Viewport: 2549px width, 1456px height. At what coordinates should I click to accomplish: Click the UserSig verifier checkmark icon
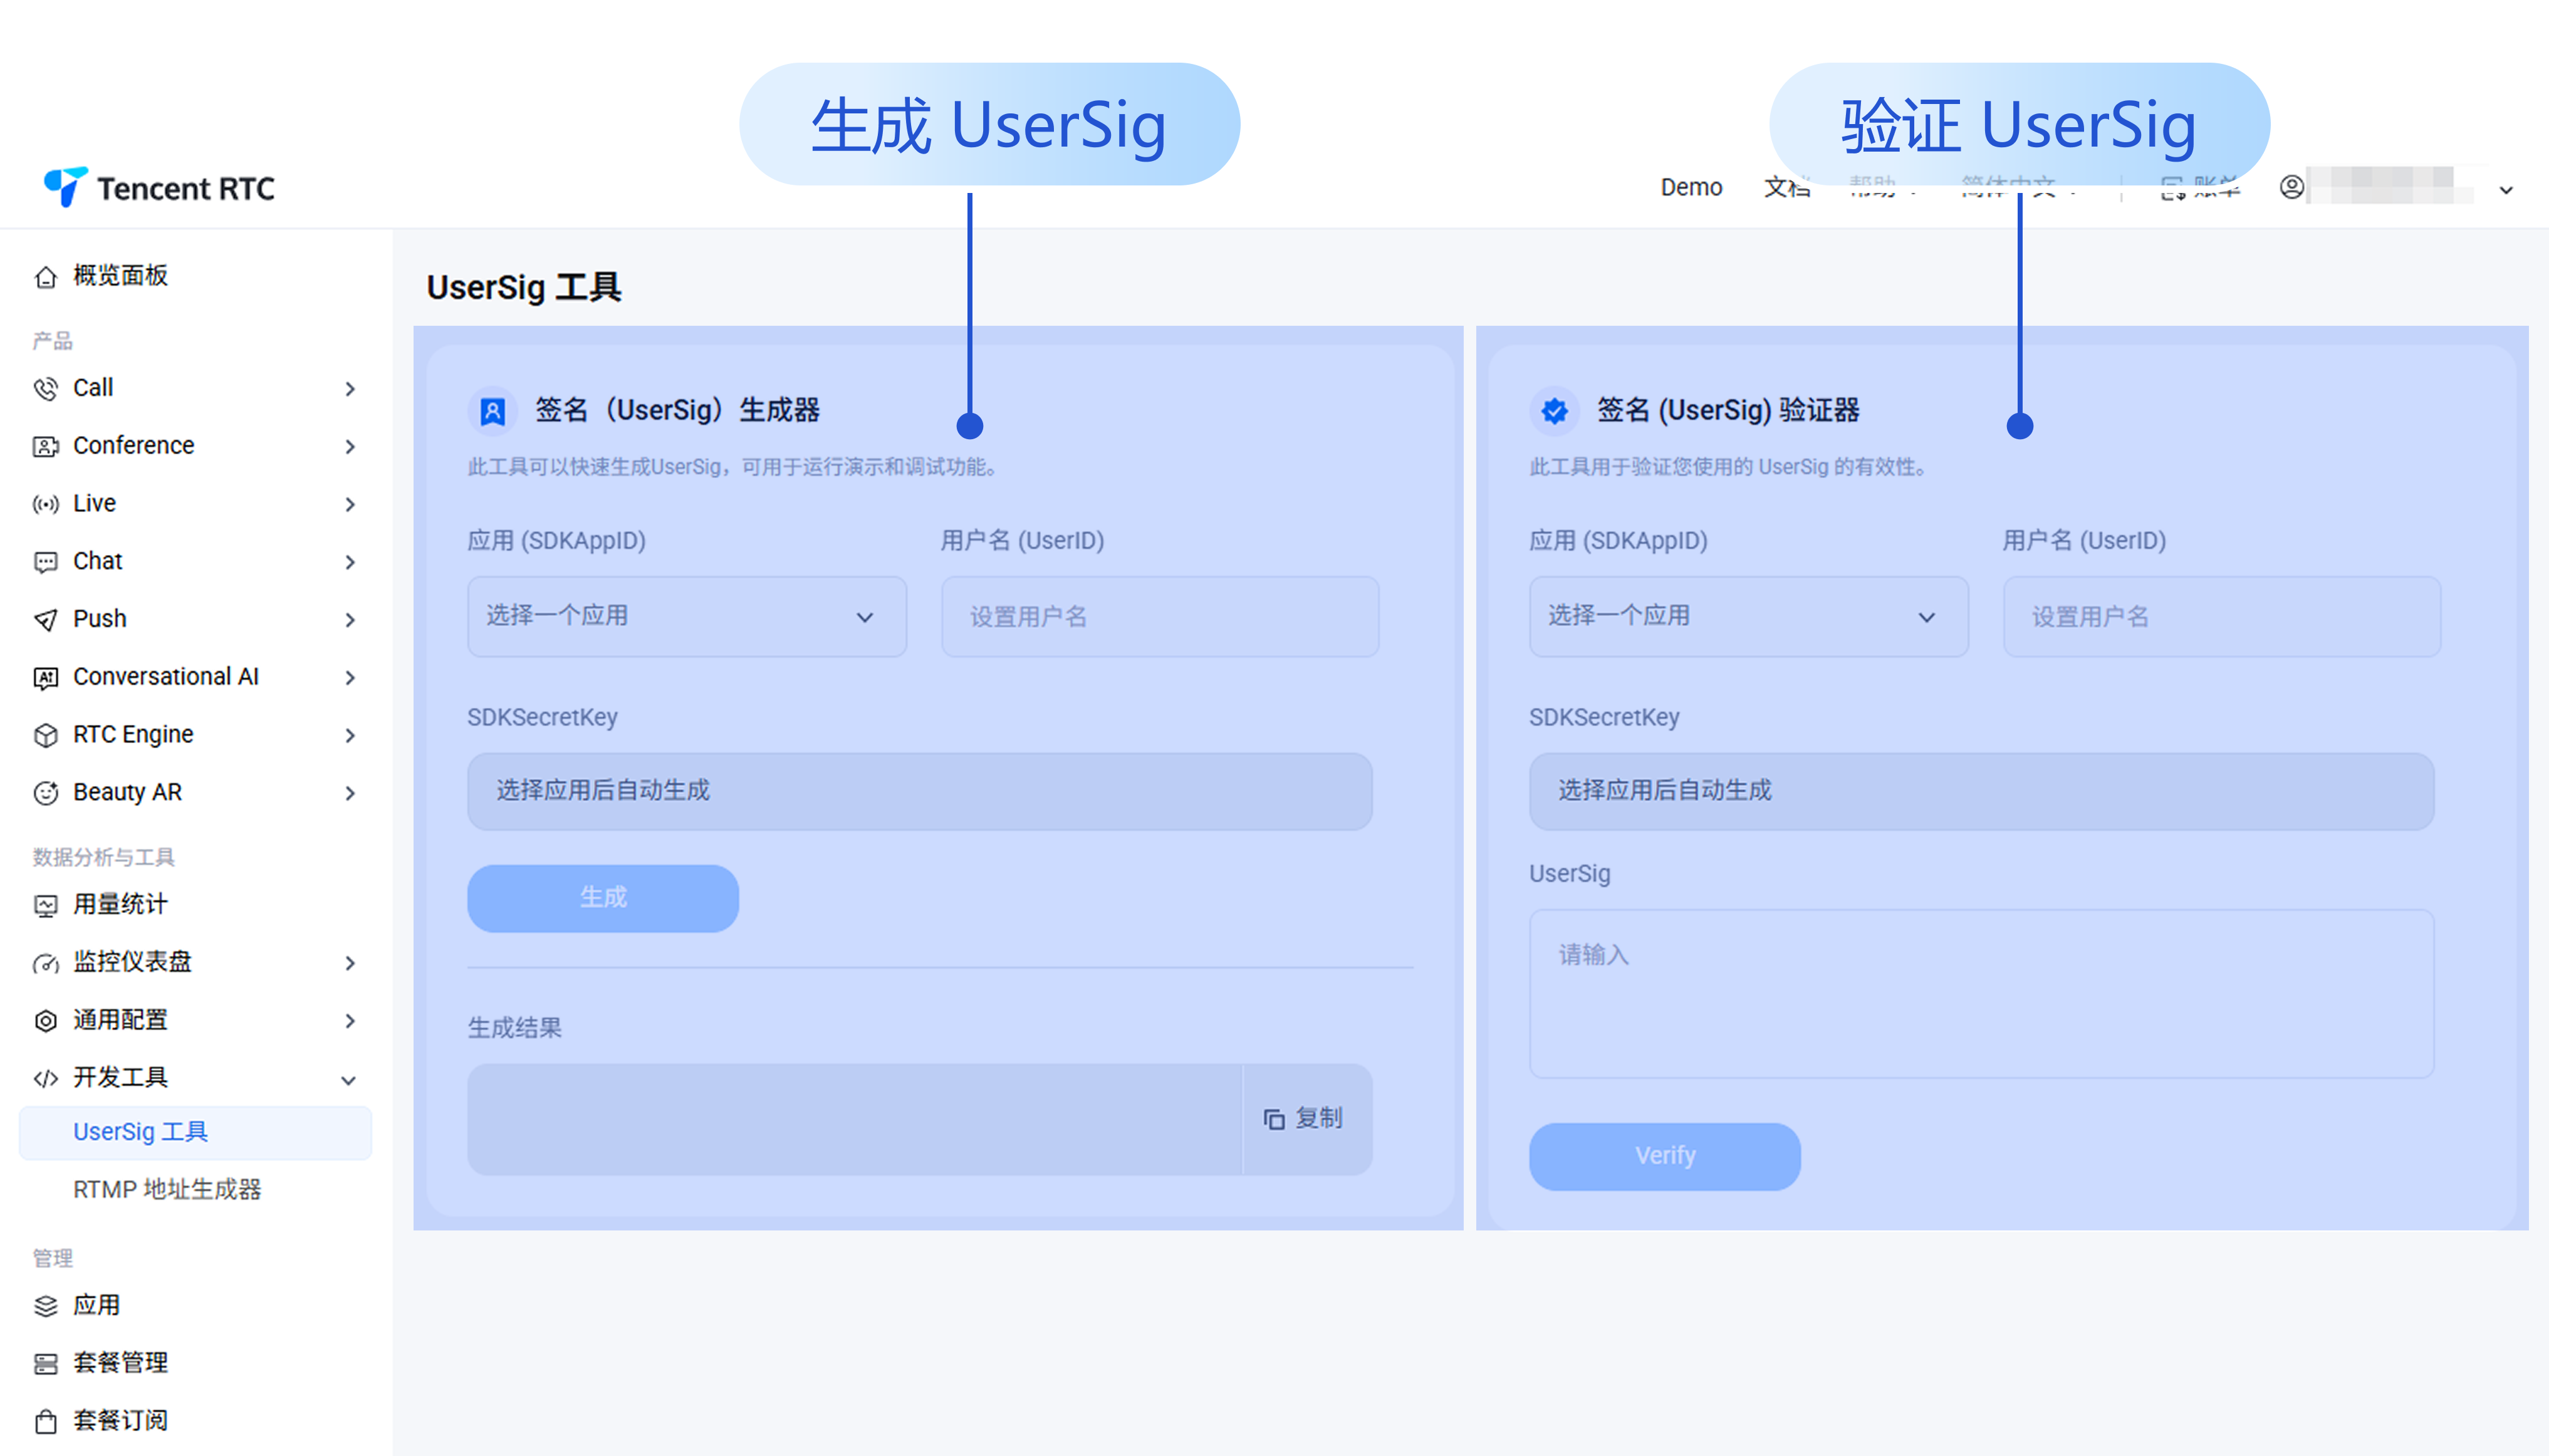coord(1554,411)
